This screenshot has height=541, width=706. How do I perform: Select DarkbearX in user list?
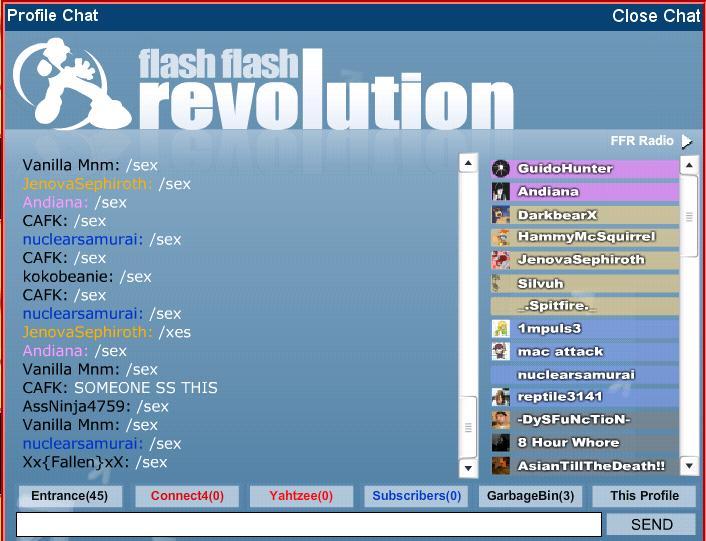(x=557, y=215)
